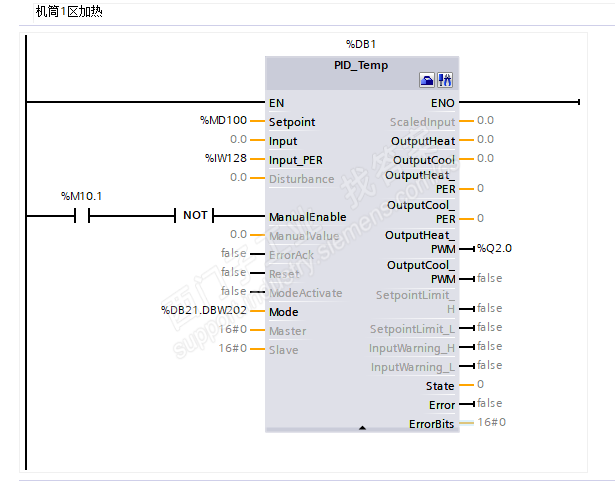
Task: Click the EN input pin label
Action: click(277, 103)
